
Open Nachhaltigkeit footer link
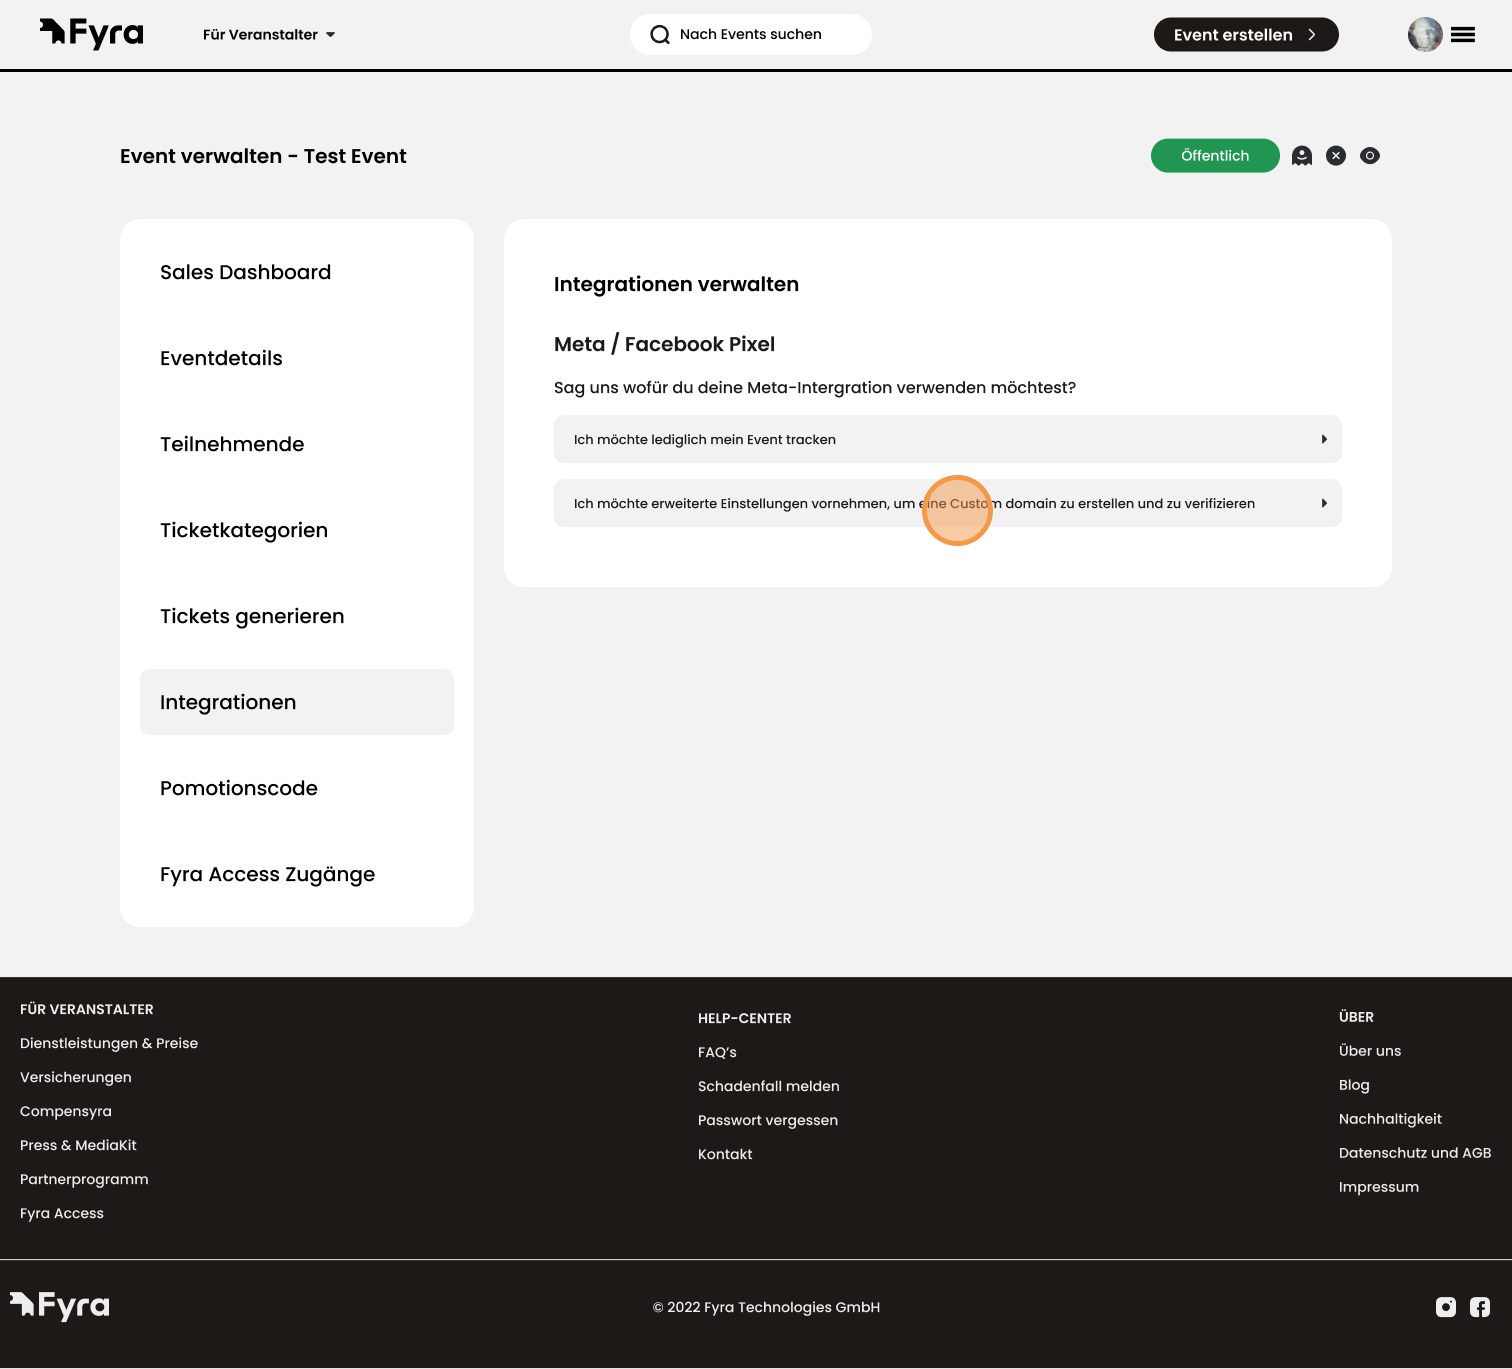(1390, 1119)
